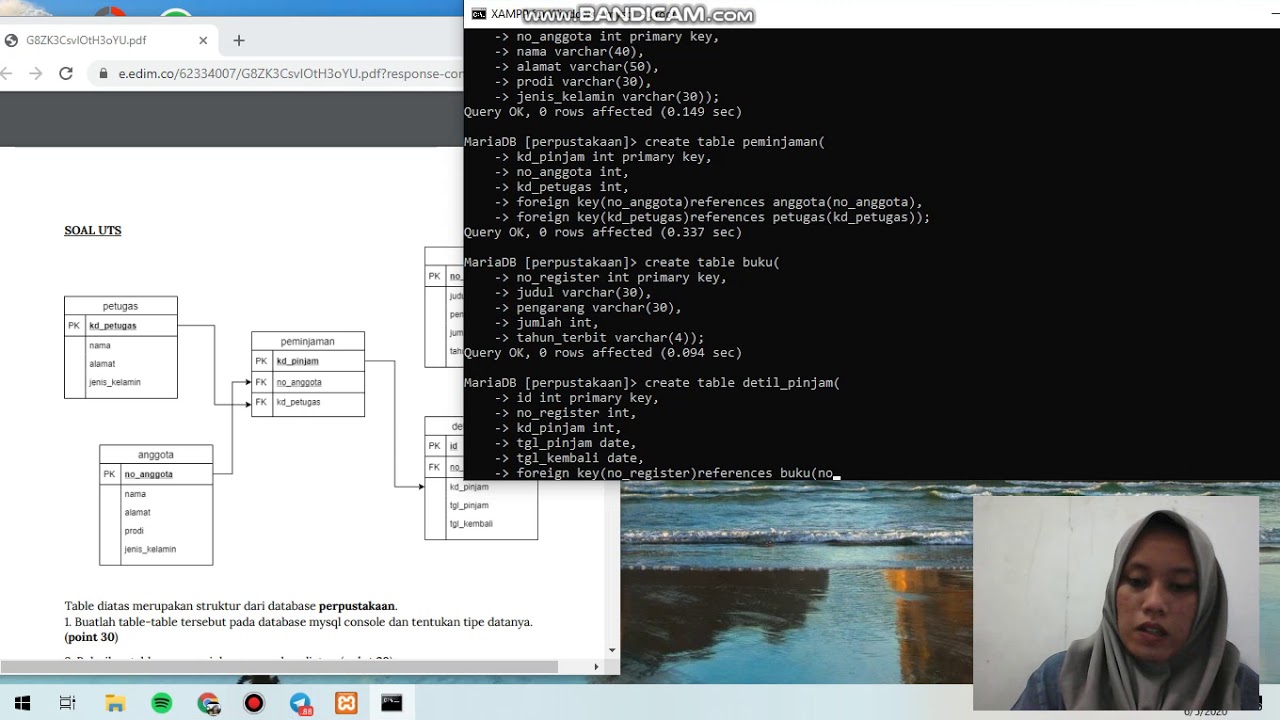
Task: Click 'create table buku(' console line
Action: 712,262
